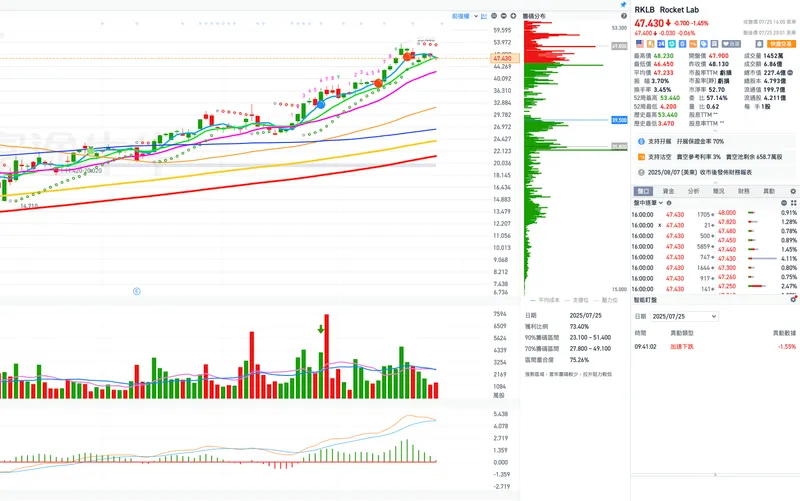Click the 47.250 price row in distribution list
The height and width of the screenshot is (501, 800).
[x=757, y=286]
